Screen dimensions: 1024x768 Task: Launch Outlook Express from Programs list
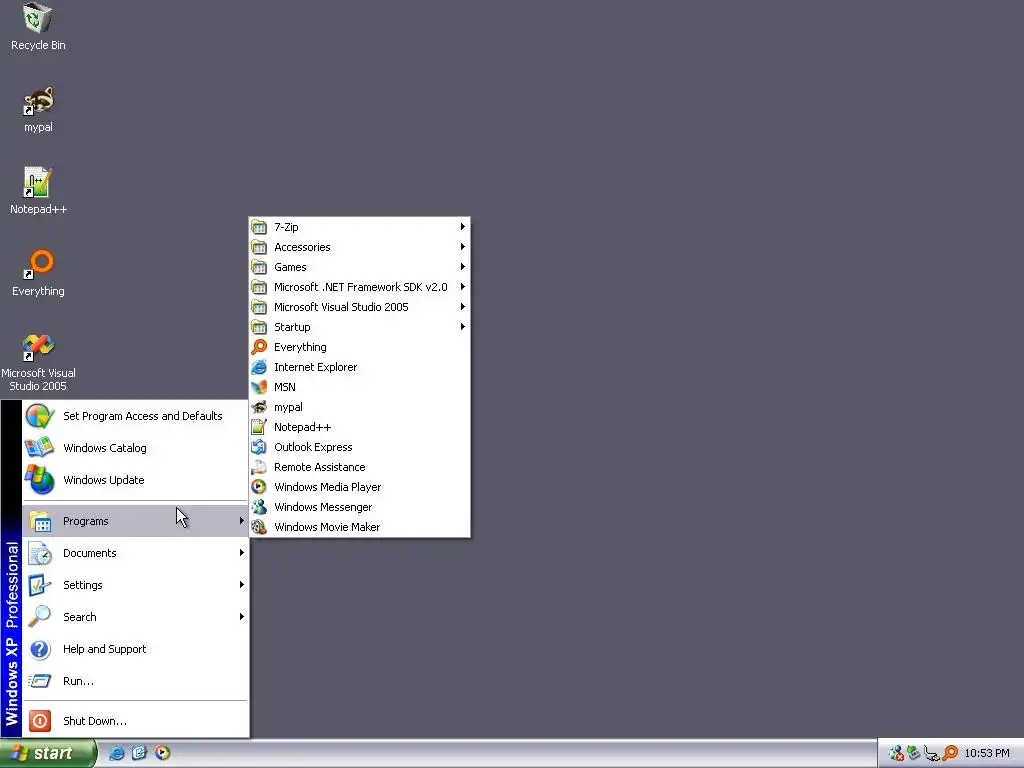pyautogui.click(x=359, y=447)
